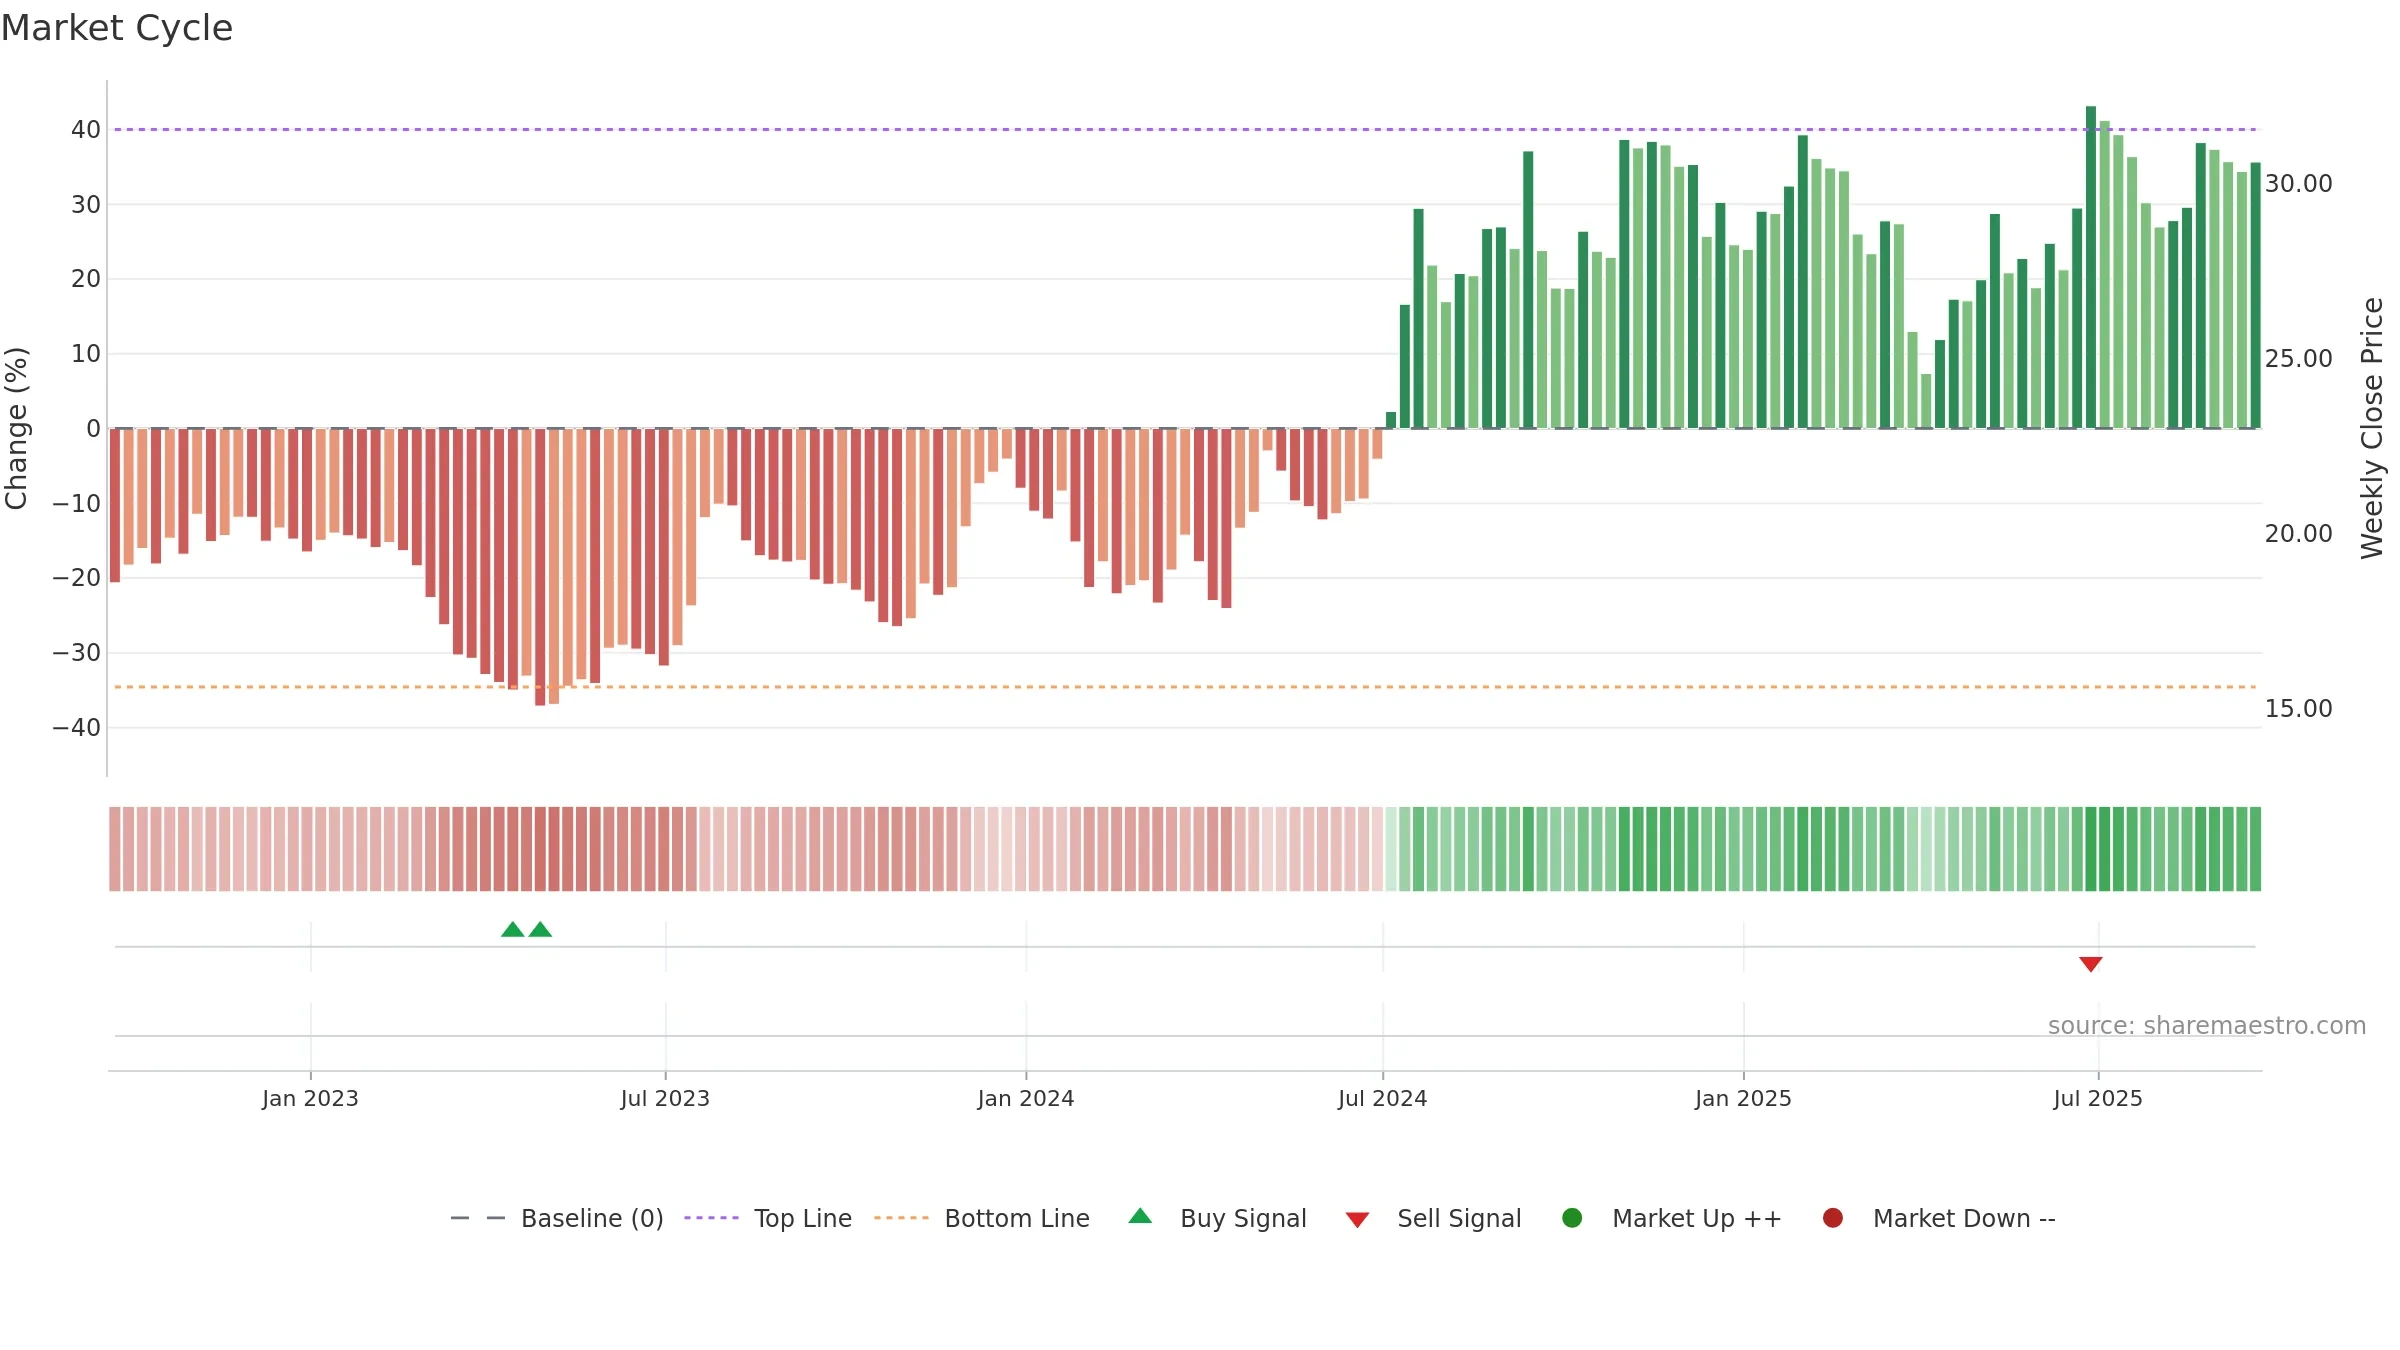The width and height of the screenshot is (2400, 1350).
Task: Click the Jan 2023 axis label
Action: coord(310,1098)
